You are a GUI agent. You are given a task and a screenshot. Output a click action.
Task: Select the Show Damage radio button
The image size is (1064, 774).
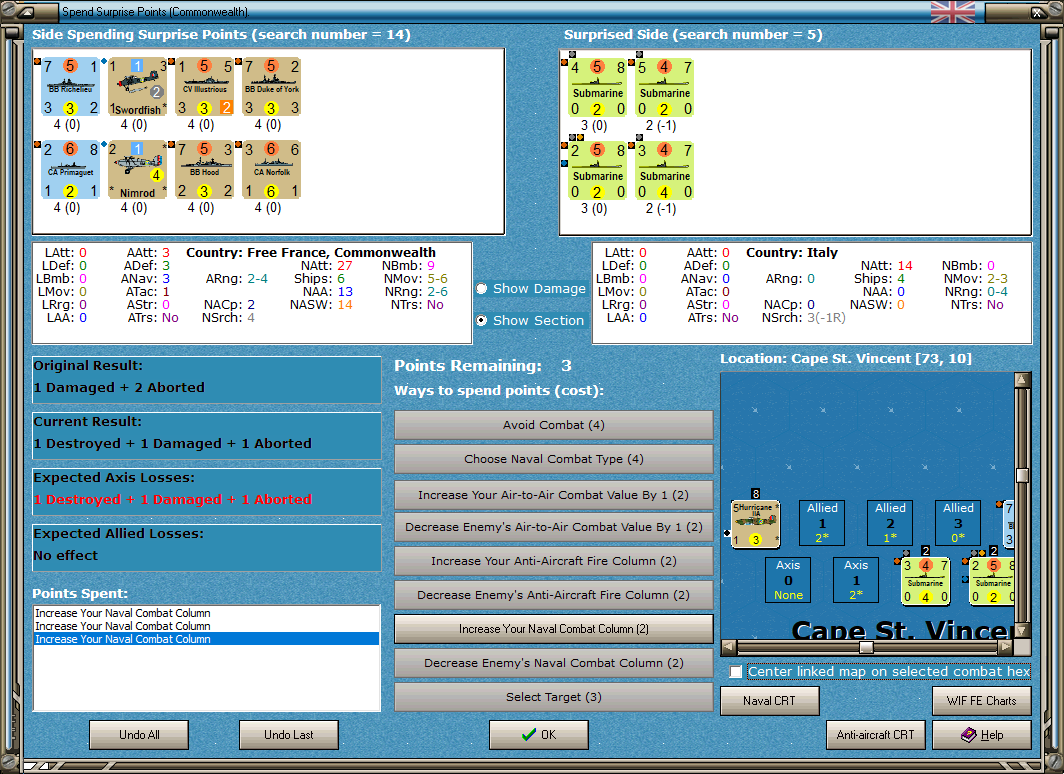482,288
